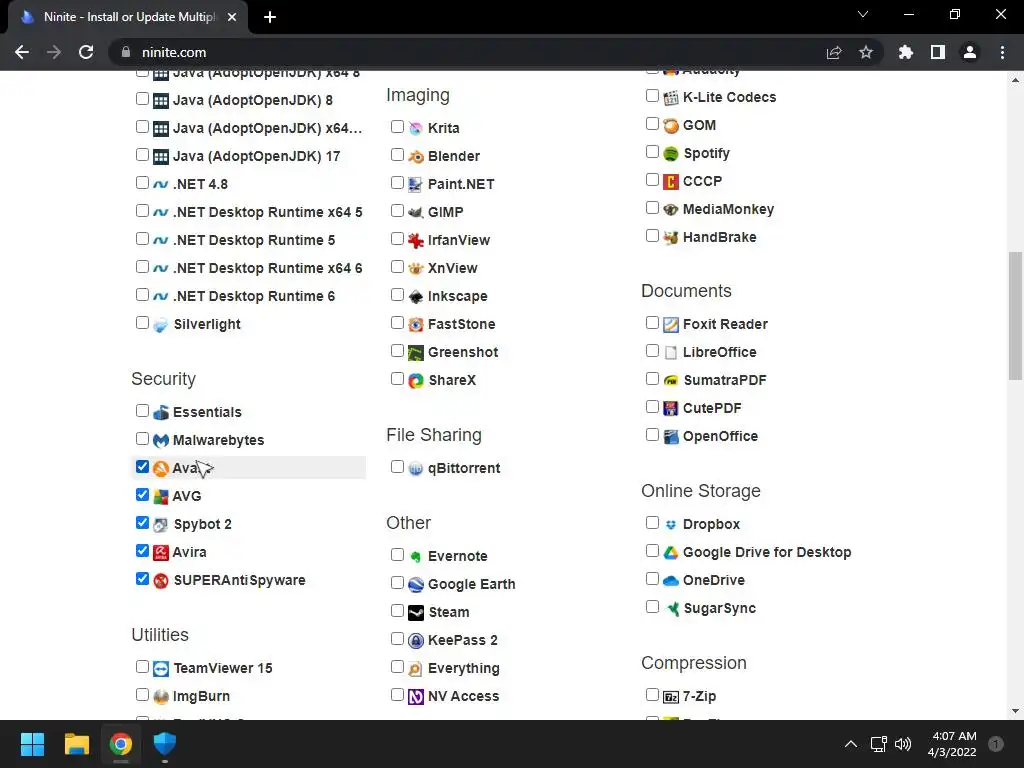The height and width of the screenshot is (768, 1024).
Task: Uncheck the Spybot 2 checkbox
Action: click(x=142, y=522)
